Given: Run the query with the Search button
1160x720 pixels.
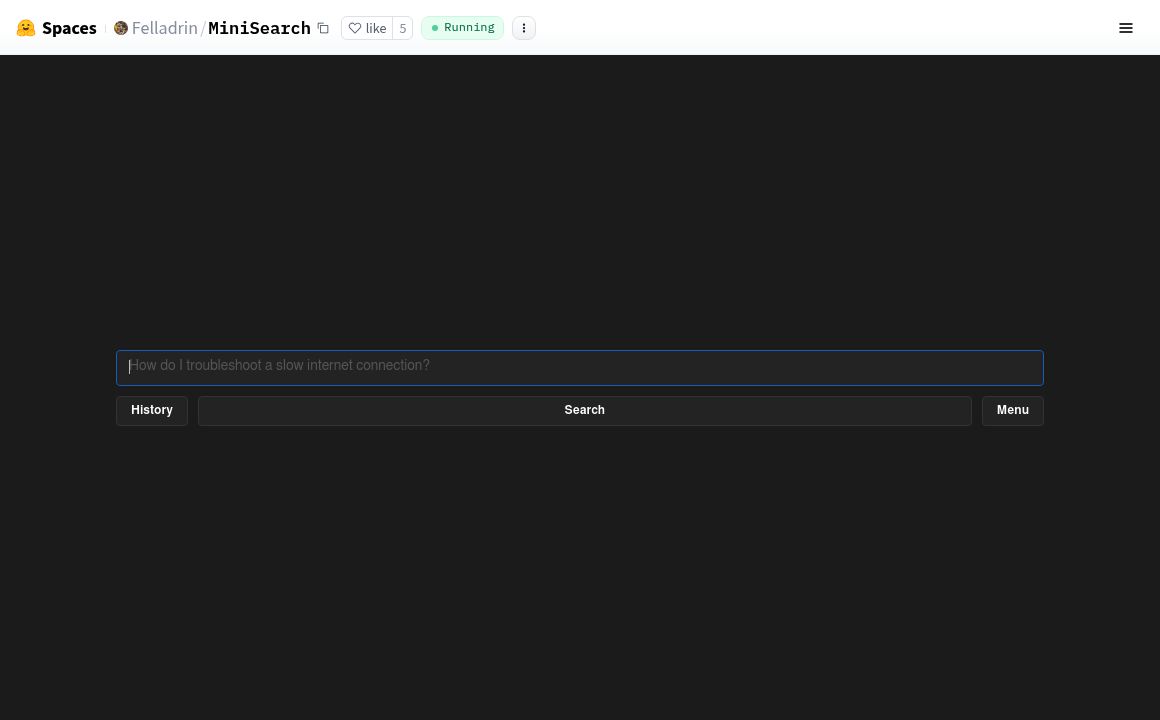Looking at the screenshot, I should click(x=584, y=410).
